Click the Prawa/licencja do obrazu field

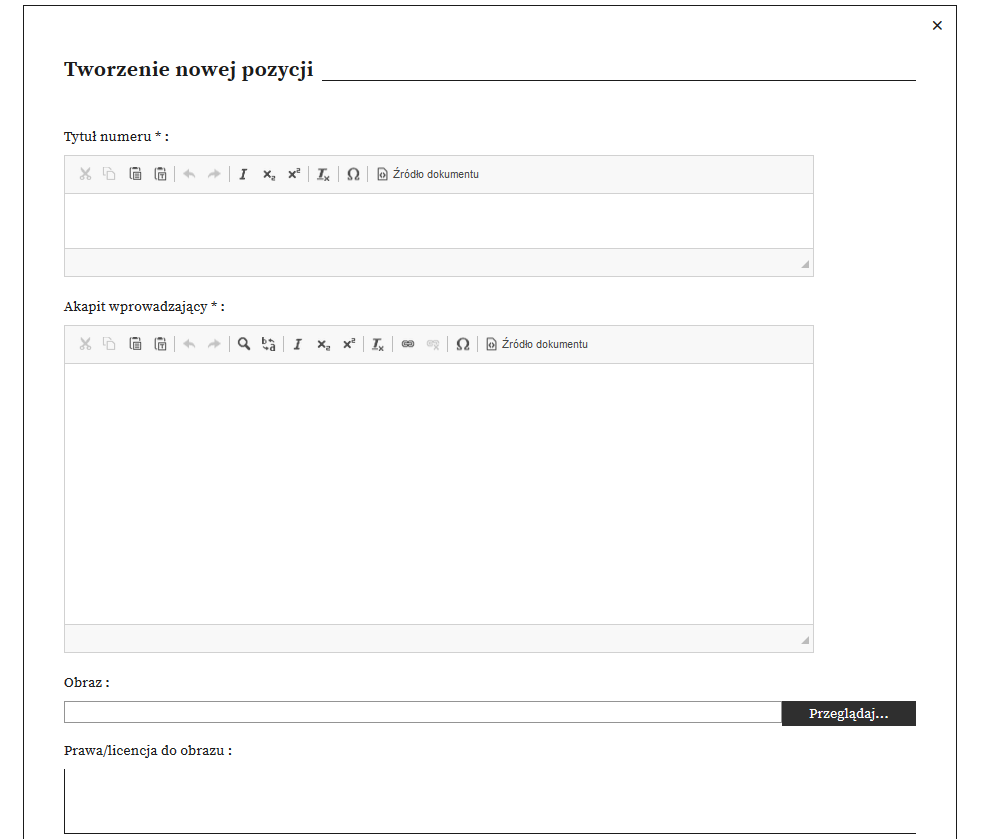489,801
